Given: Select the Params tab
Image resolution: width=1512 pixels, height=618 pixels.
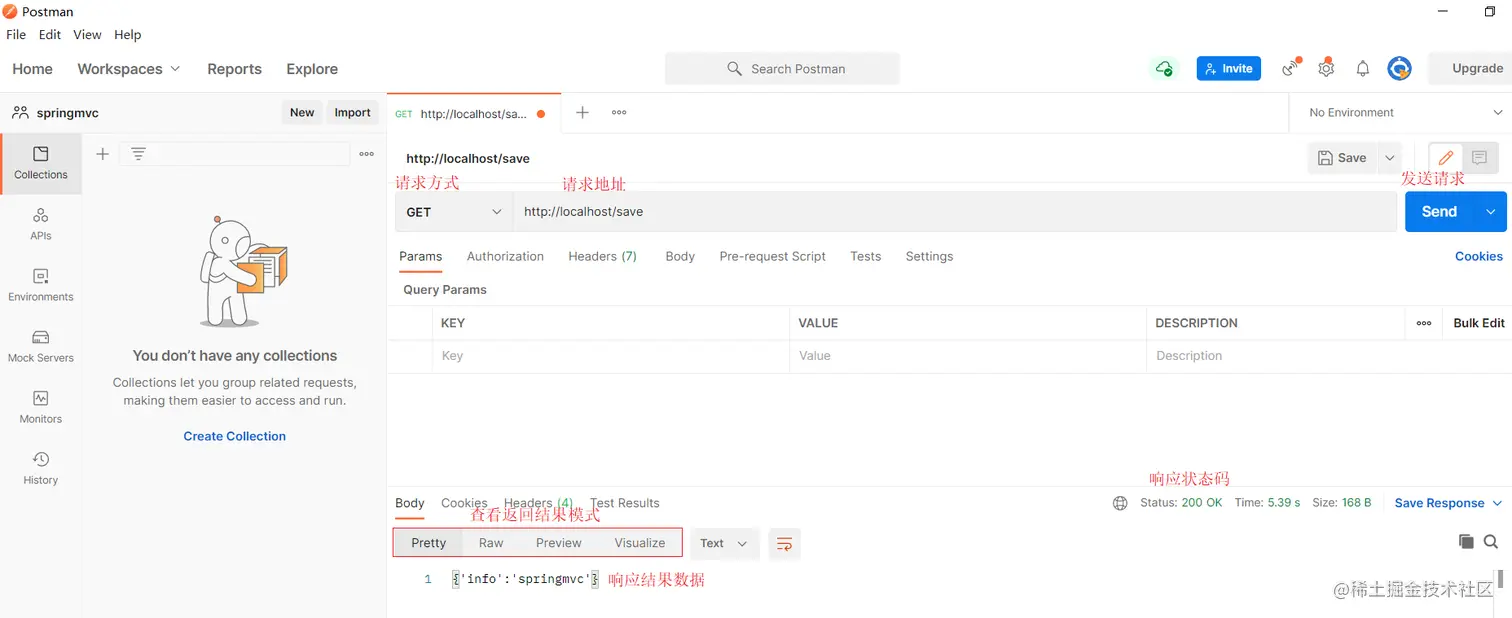Looking at the screenshot, I should click(420, 256).
